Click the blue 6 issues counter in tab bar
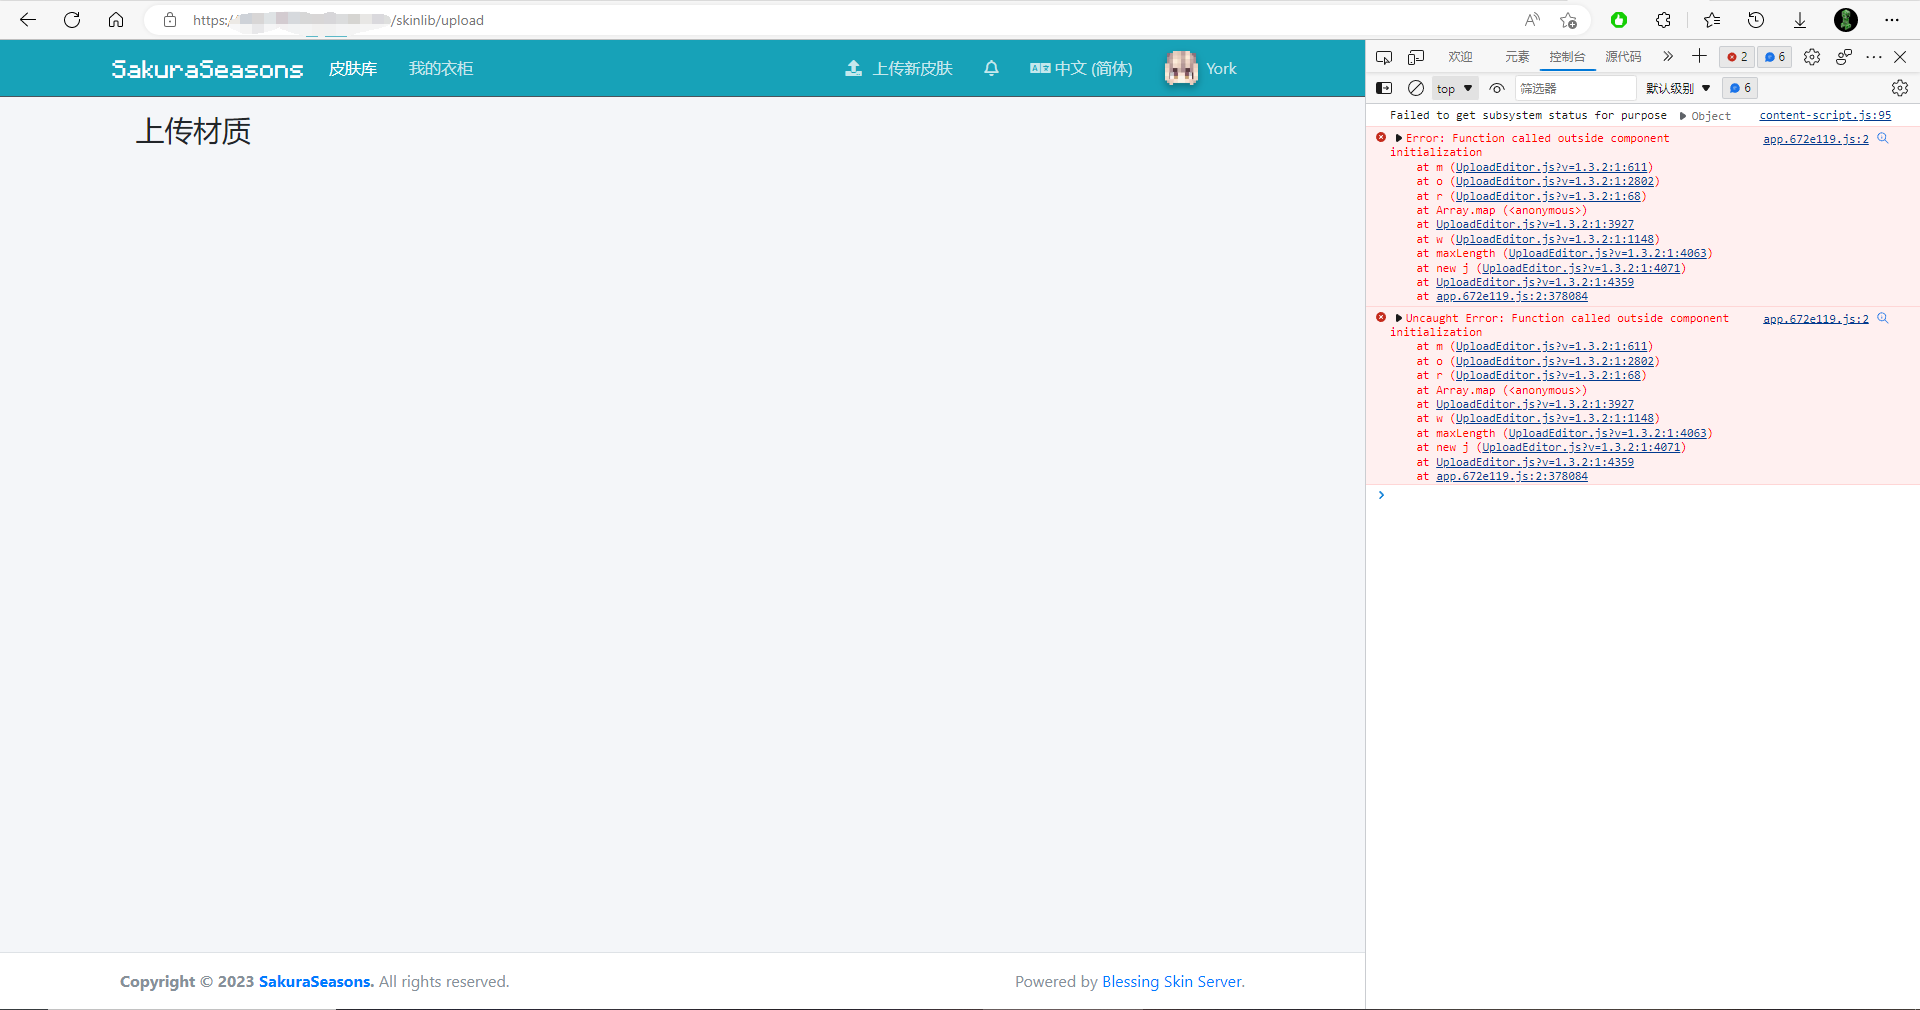1920x1010 pixels. point(1775,57)
